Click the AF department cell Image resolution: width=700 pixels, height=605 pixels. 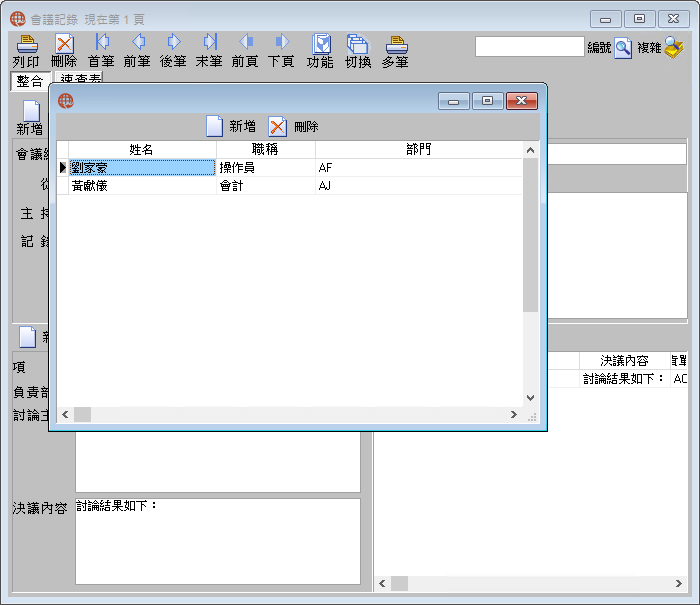pos(419,167)
